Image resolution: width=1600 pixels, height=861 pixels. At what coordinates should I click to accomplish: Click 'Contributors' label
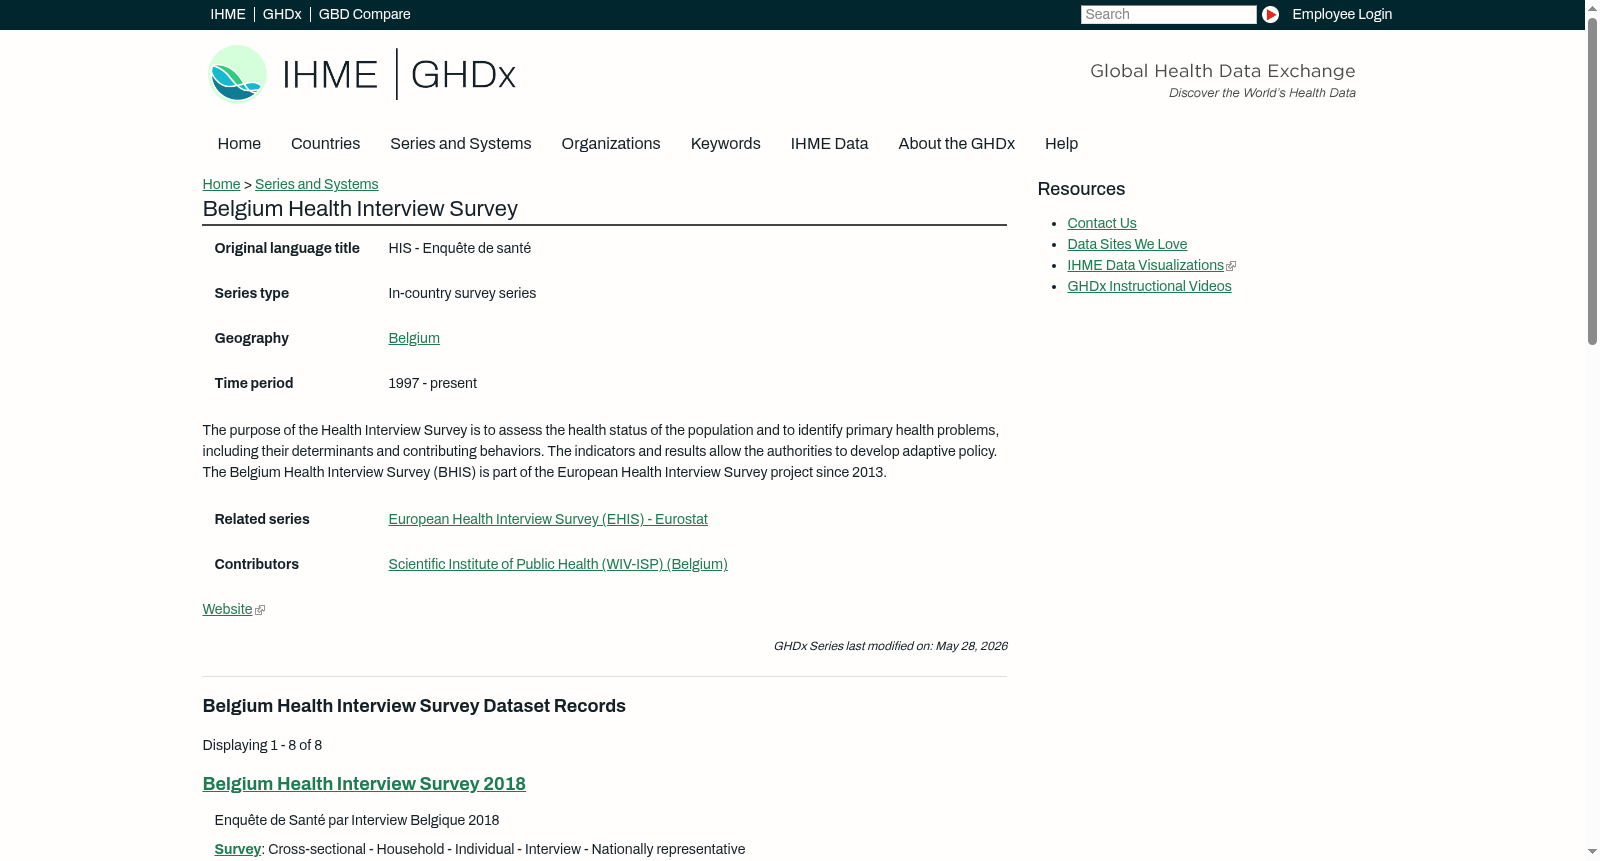pyautogui.click(x=257, y=564)
